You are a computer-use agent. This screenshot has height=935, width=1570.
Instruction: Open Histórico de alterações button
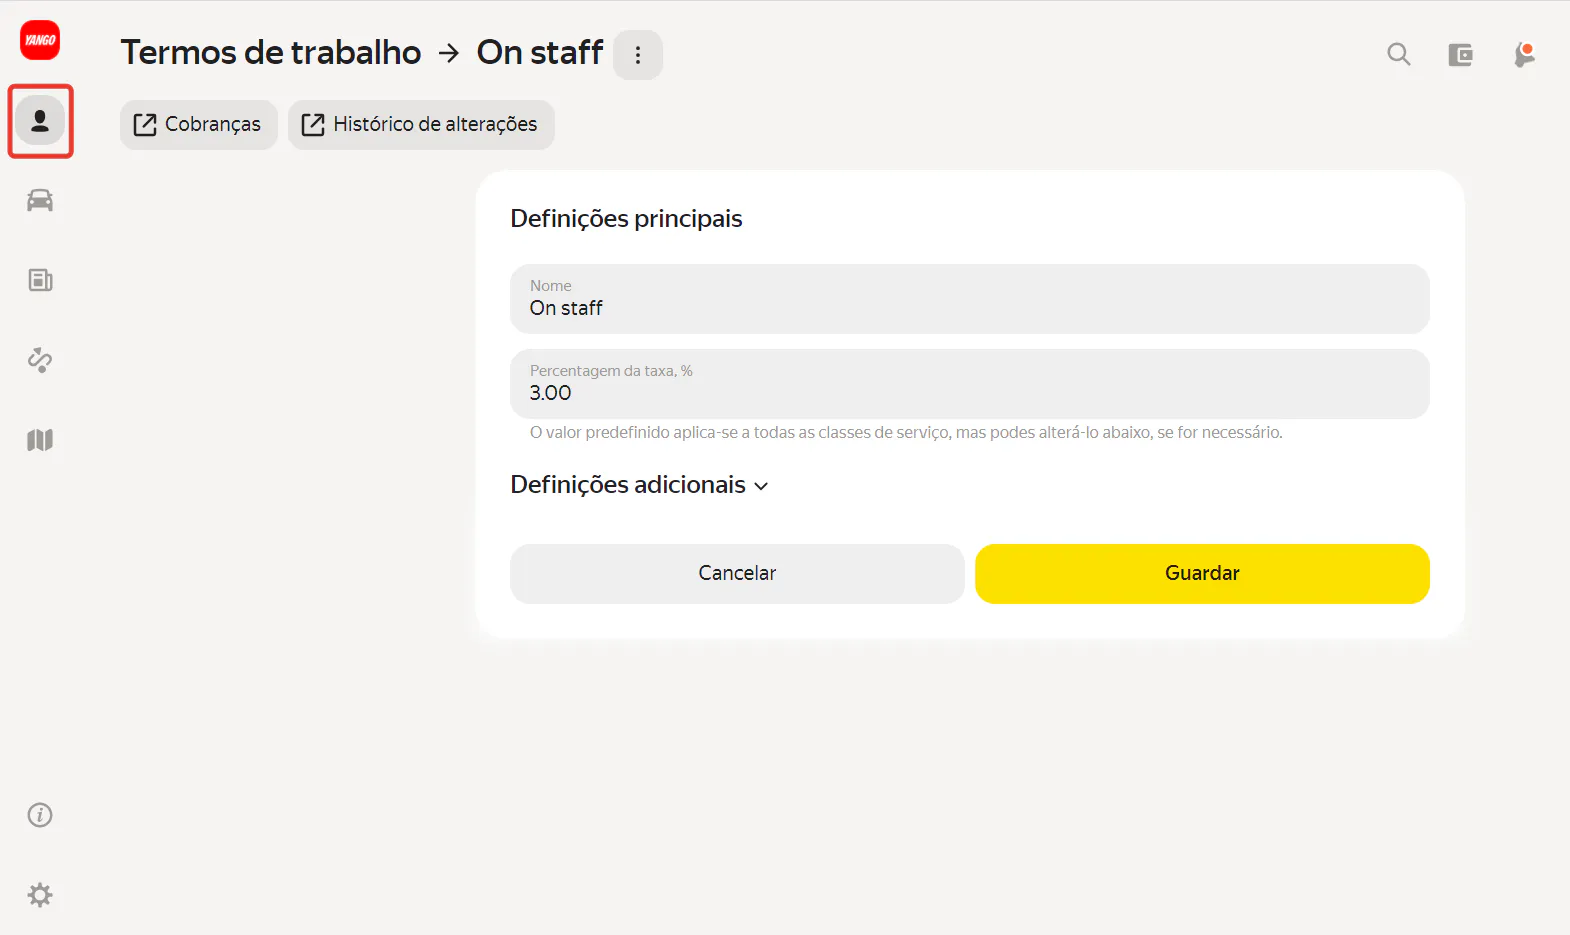421,125
